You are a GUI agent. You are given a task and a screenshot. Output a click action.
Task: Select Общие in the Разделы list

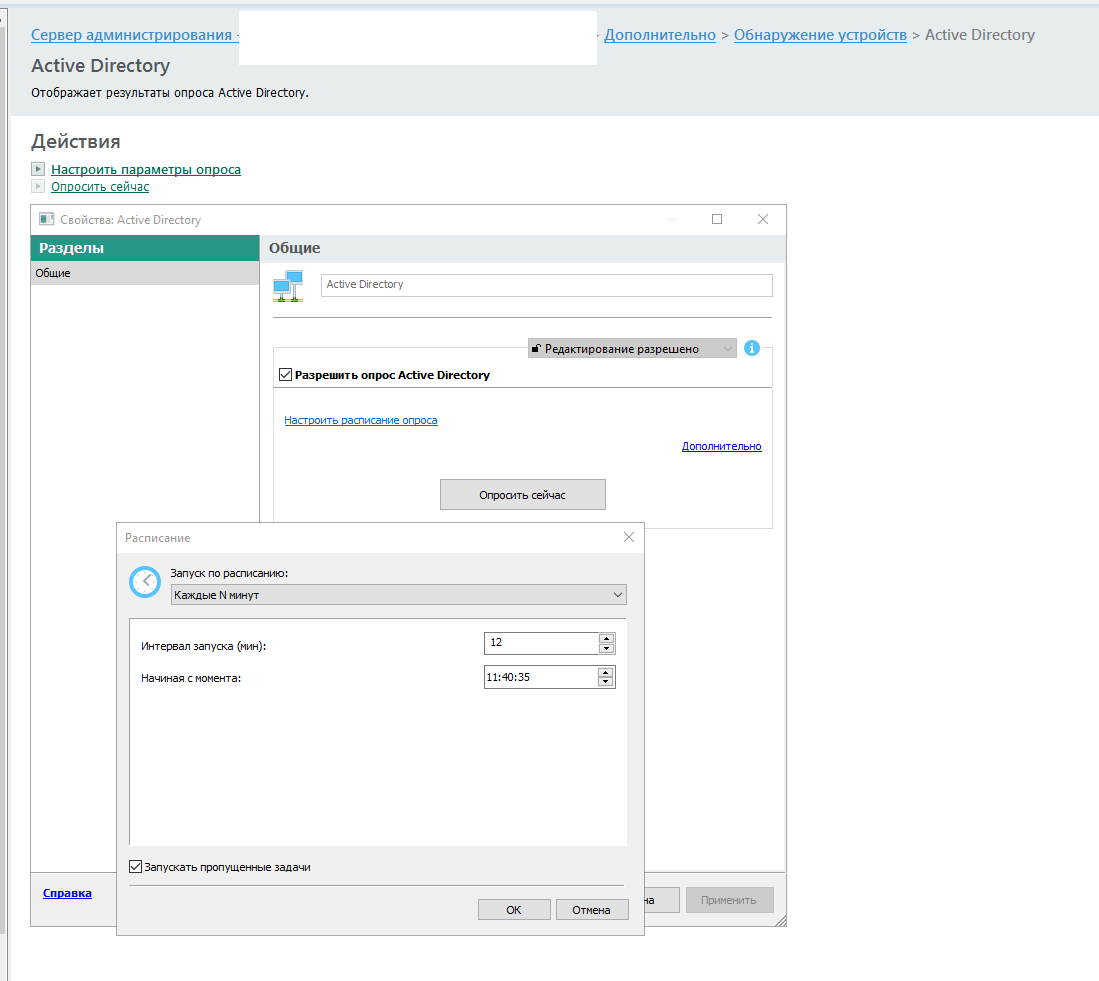145,273
